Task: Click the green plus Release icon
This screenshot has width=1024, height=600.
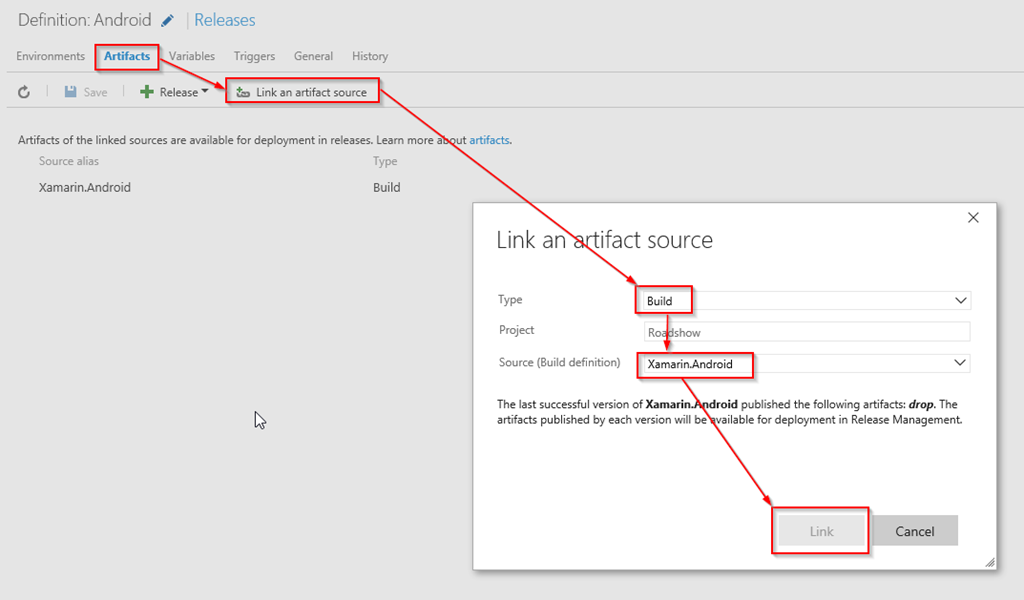Action: click(146, 92)
